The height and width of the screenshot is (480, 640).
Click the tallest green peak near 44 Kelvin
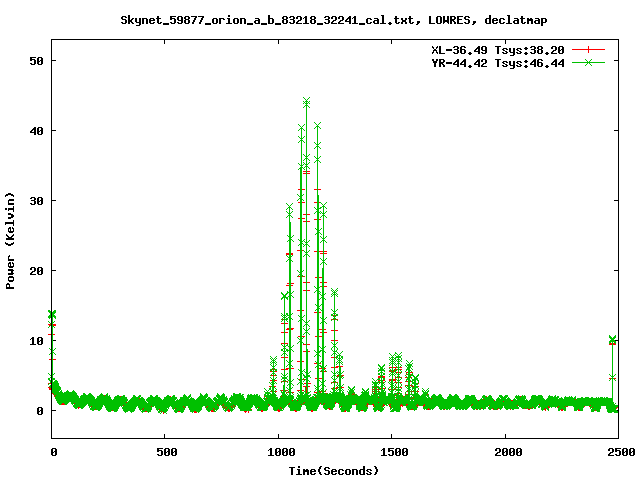[x=307, y=101]
